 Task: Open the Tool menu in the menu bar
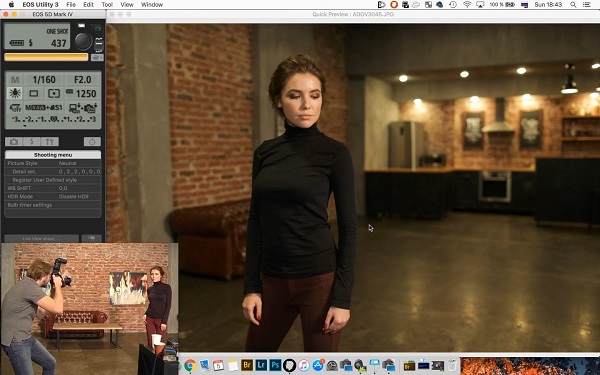(107, 5)
